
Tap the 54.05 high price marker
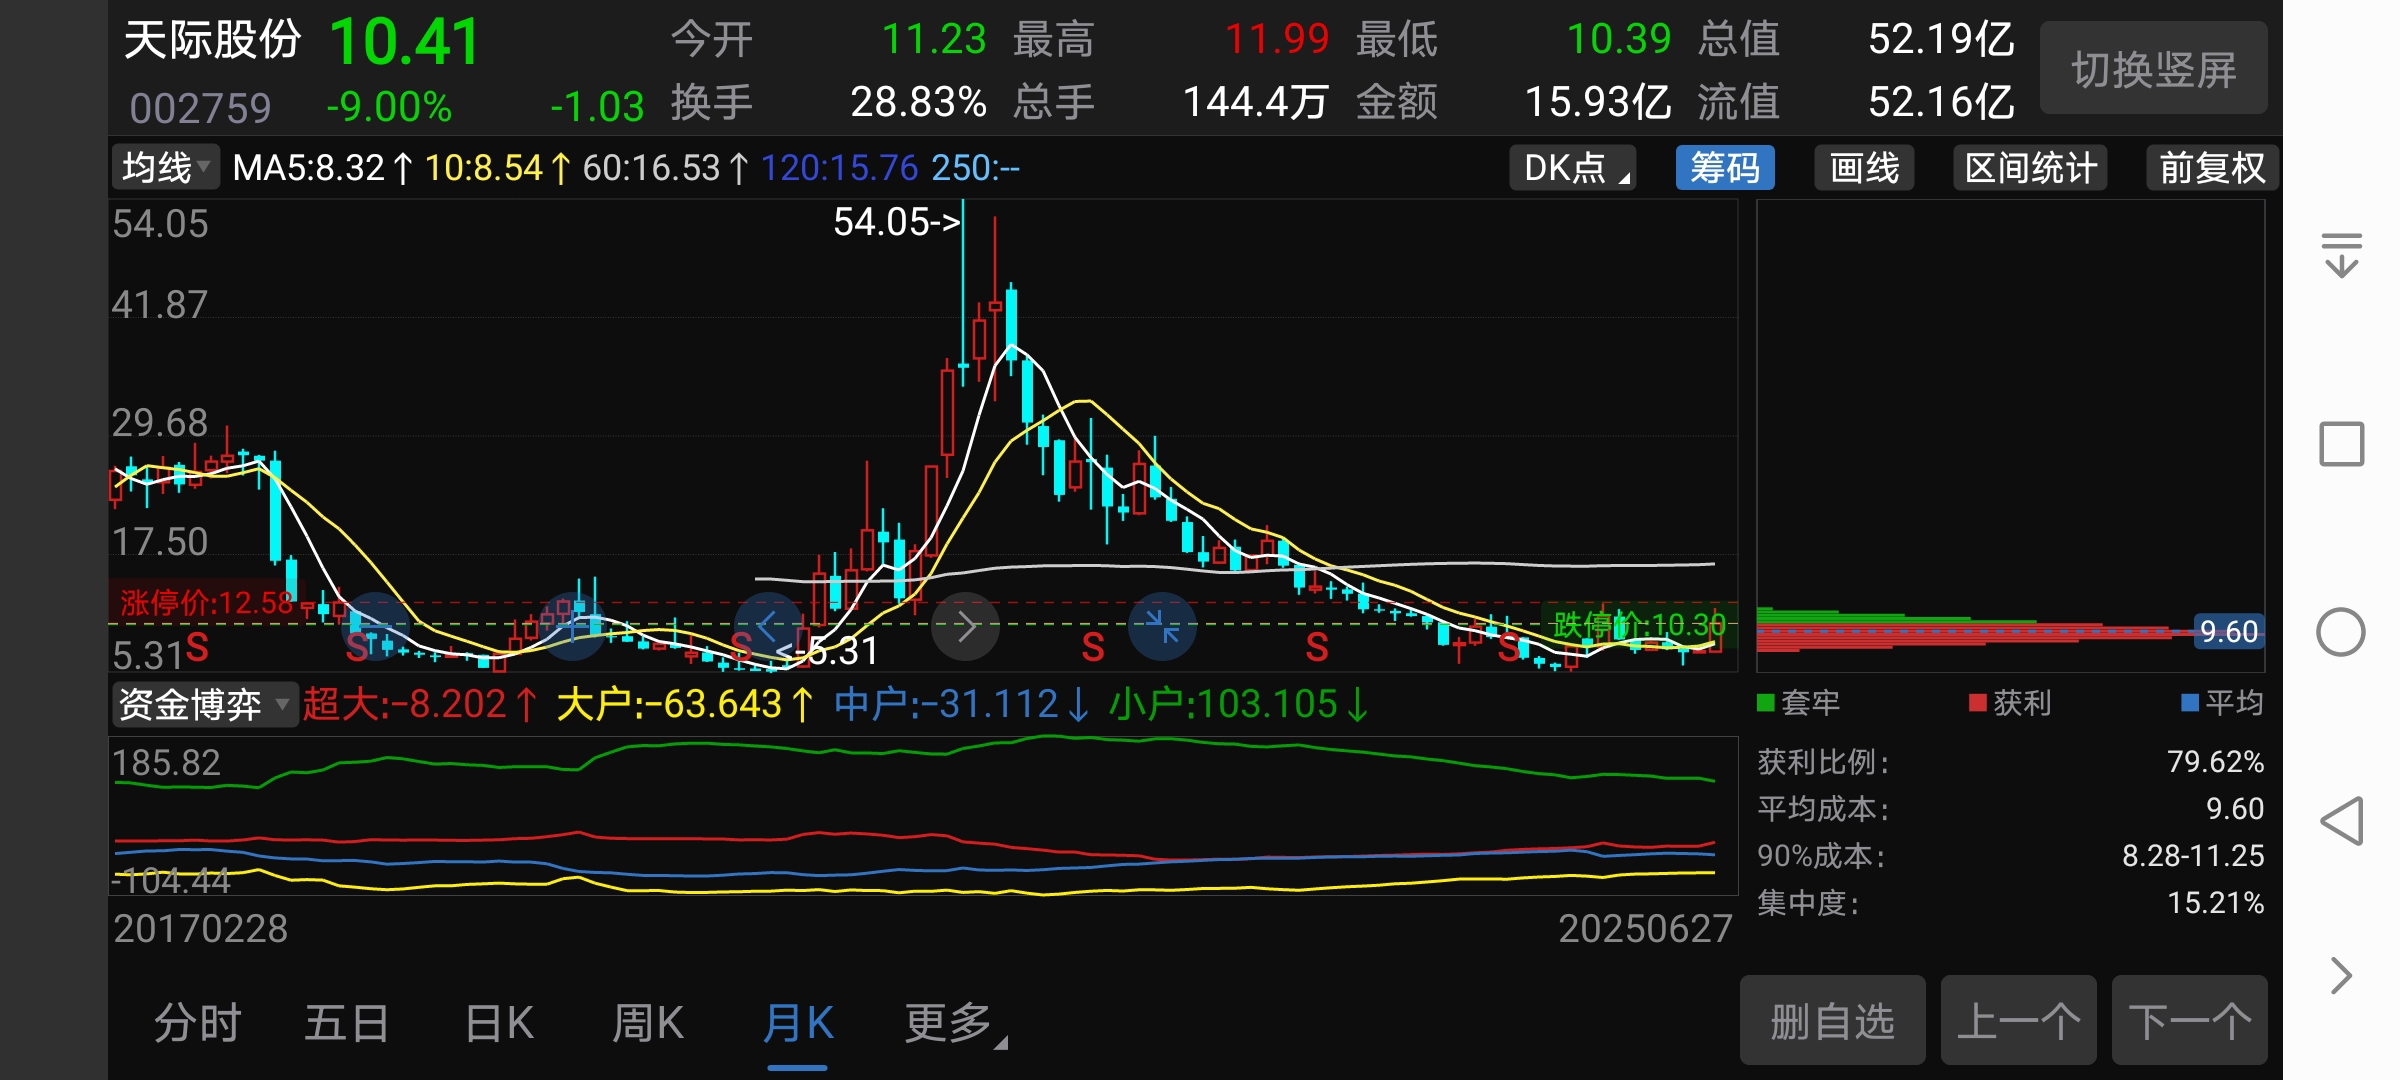click(x=896, y=221)
